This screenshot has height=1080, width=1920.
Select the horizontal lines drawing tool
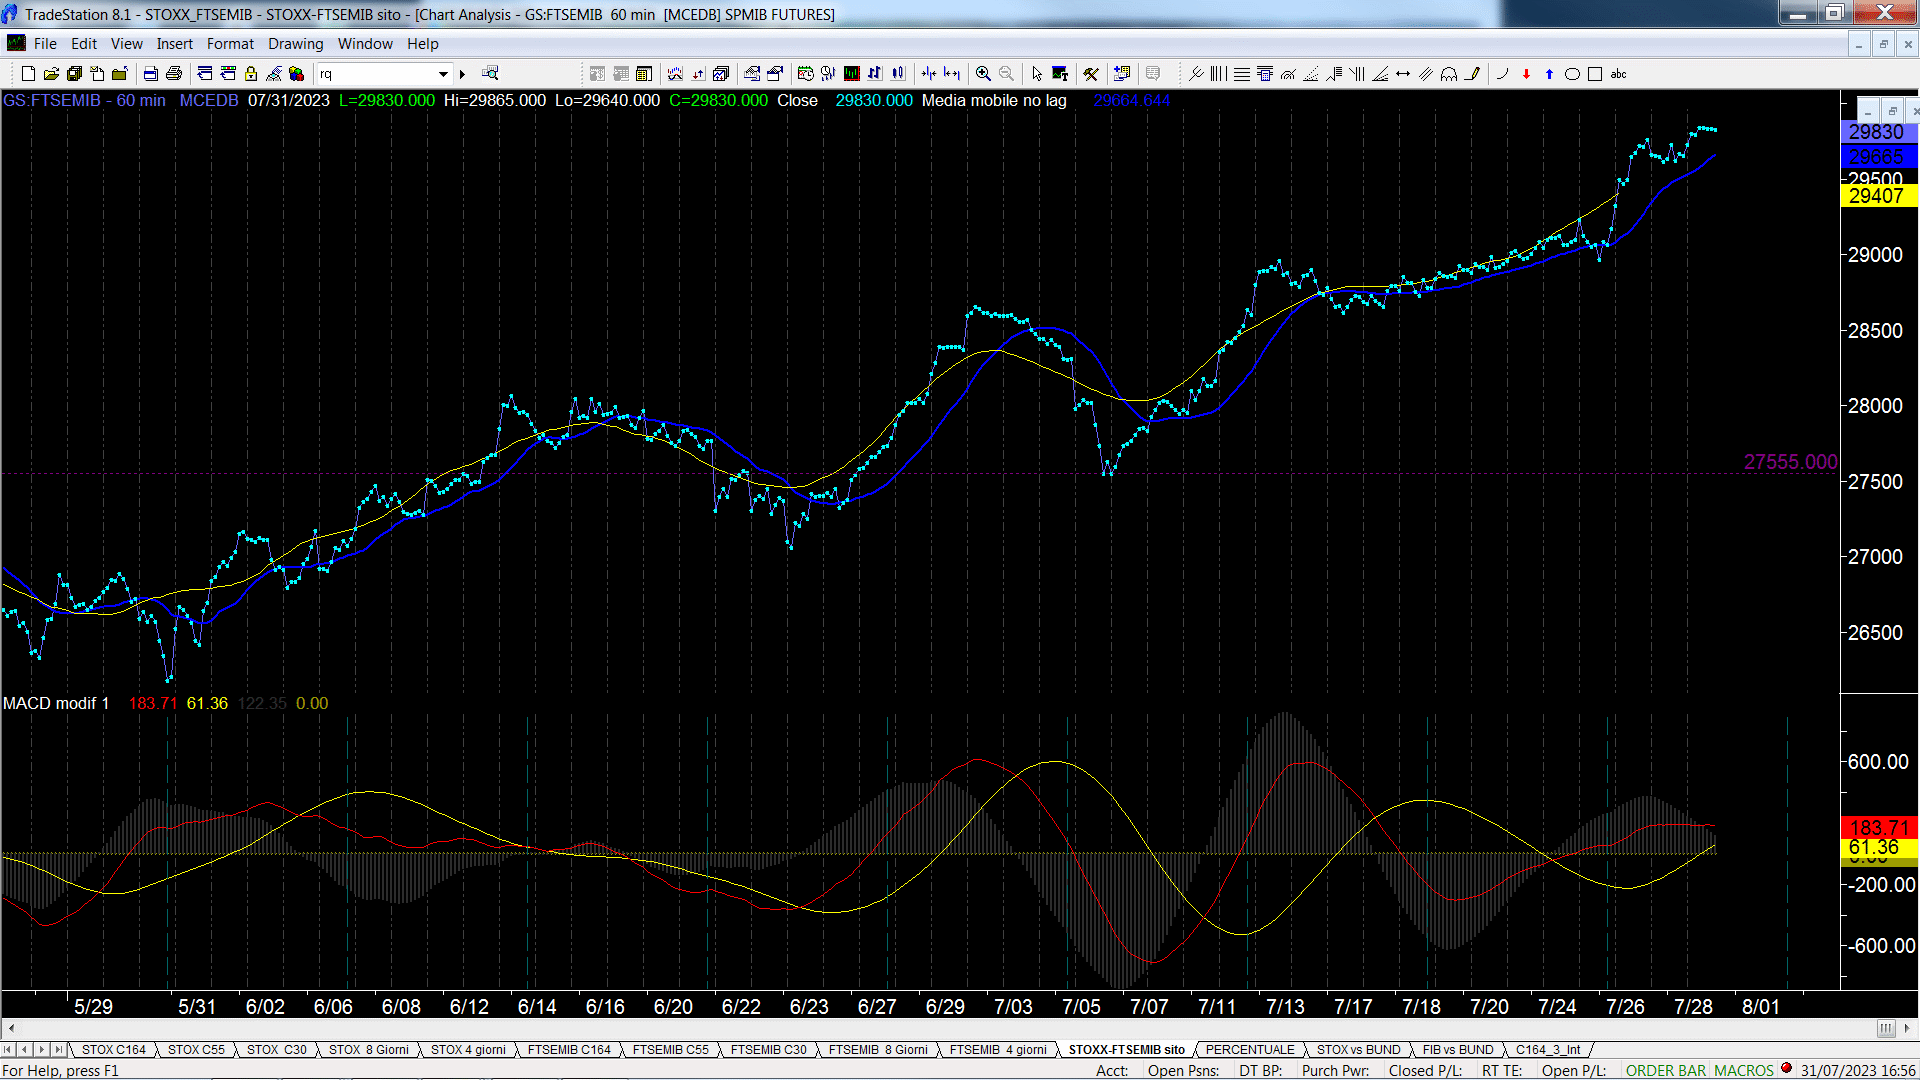click(1242, 74)
